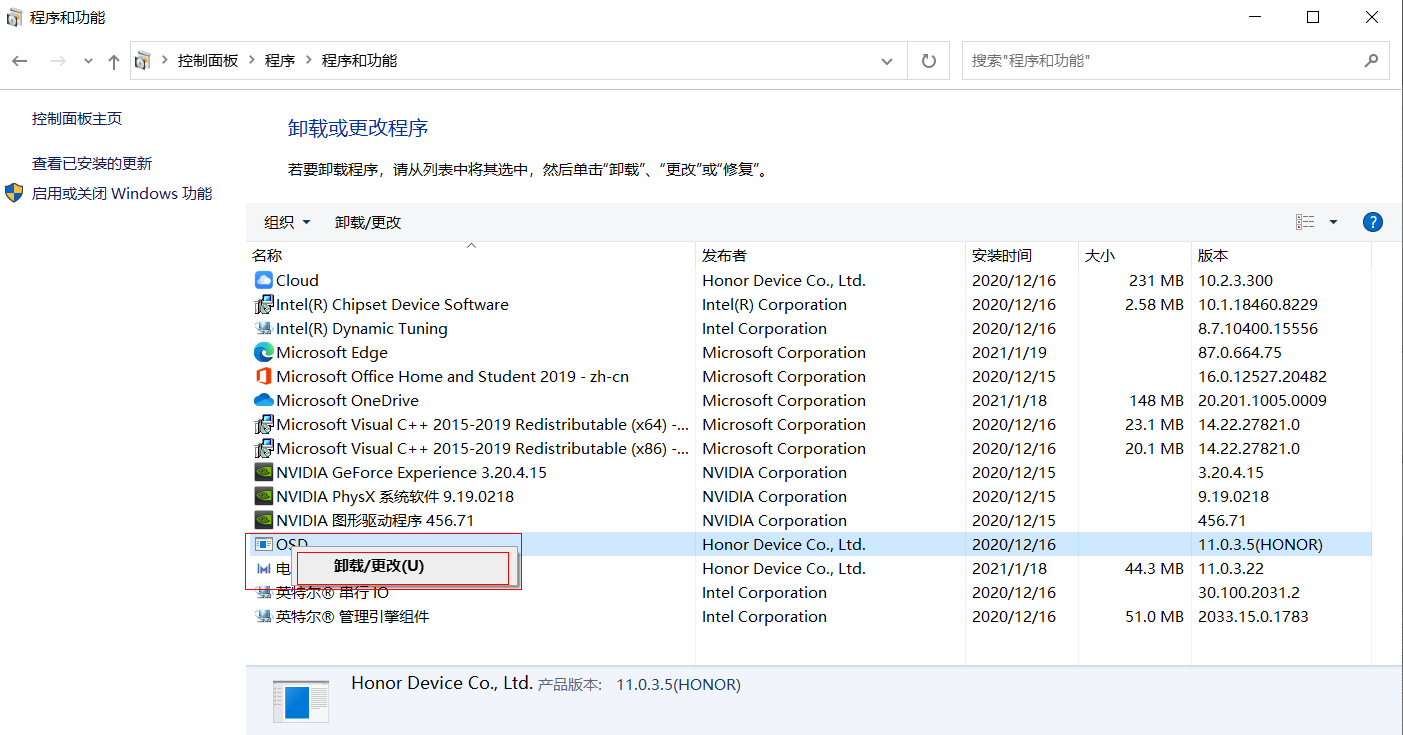Image resolution: width=1403 pixels, height=735 pixels.
Task: Open 启用或关闭 Windows 功能 link
Action: (122, 194)
